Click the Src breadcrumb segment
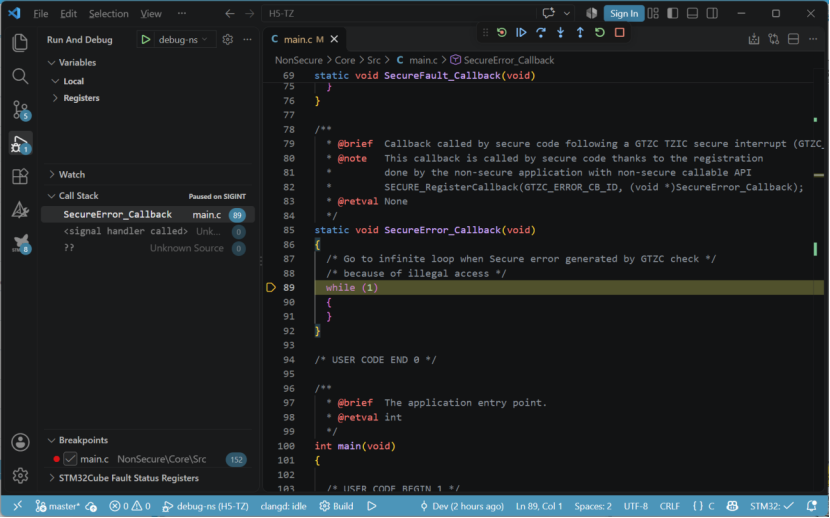 click(374, 60)
